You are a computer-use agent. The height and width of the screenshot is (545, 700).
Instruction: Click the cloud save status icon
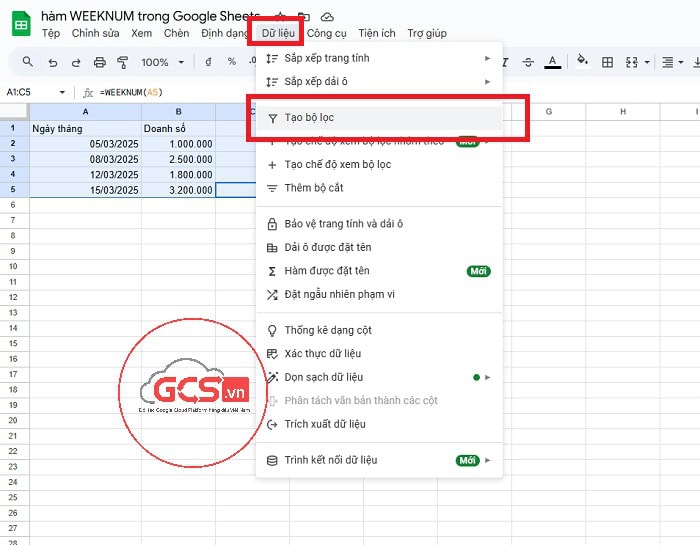tap(327, 17)
